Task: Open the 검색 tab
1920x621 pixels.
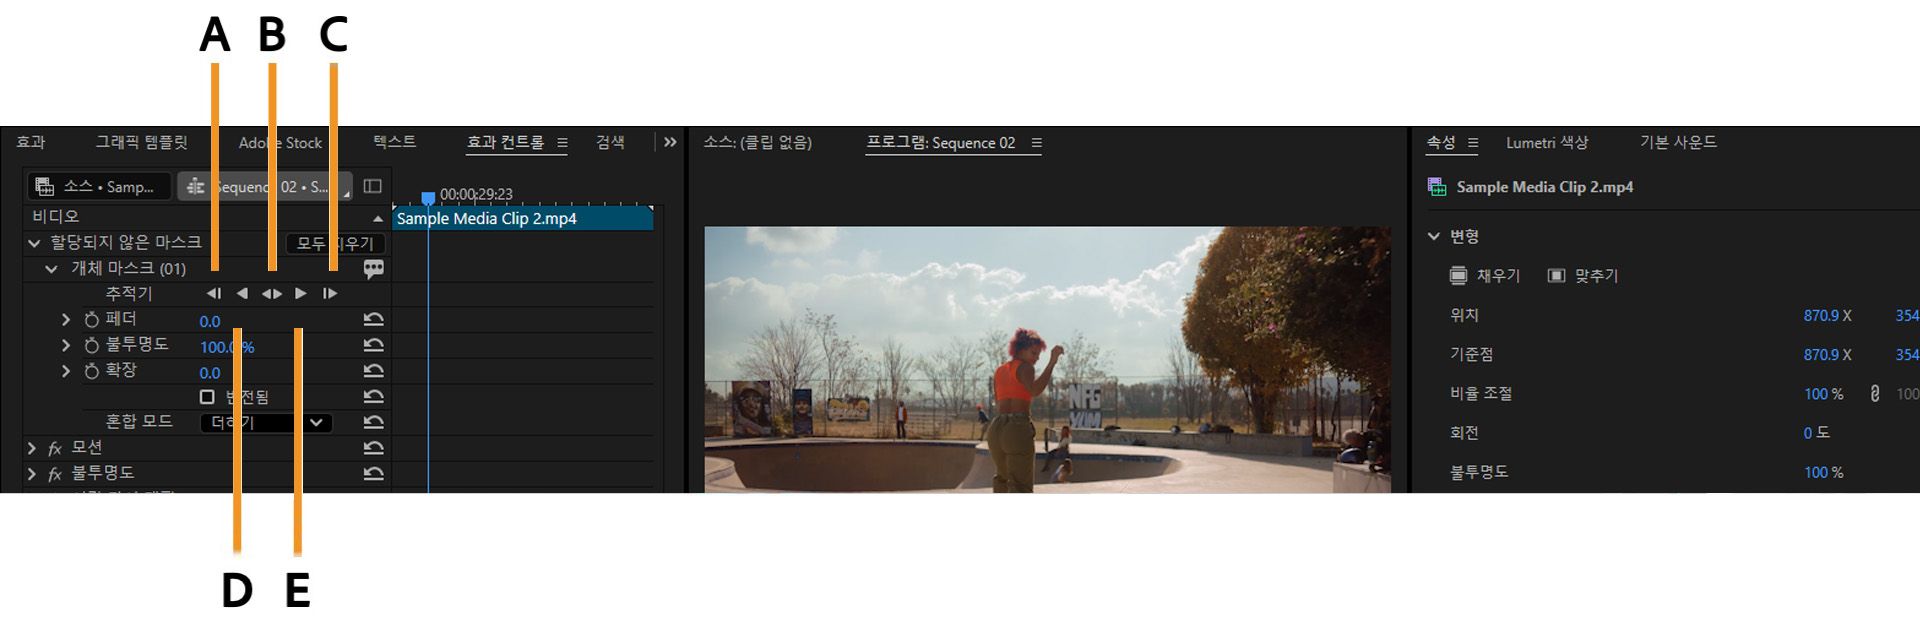Action: (610, 142)
